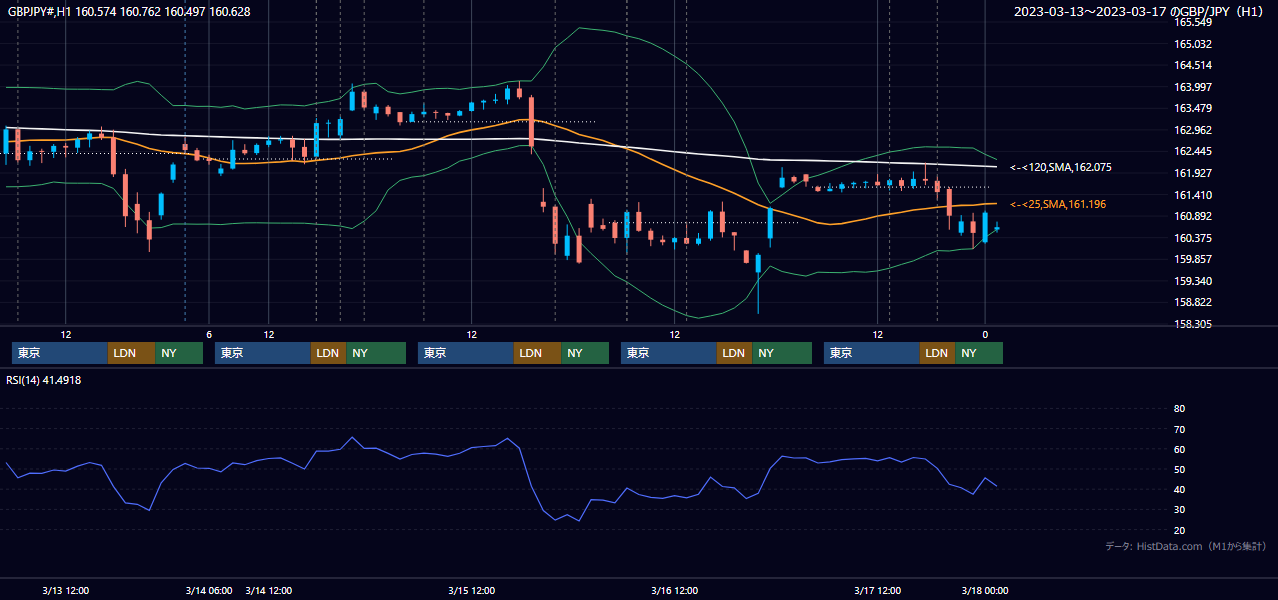Click price axis value 165.032

1192,44
